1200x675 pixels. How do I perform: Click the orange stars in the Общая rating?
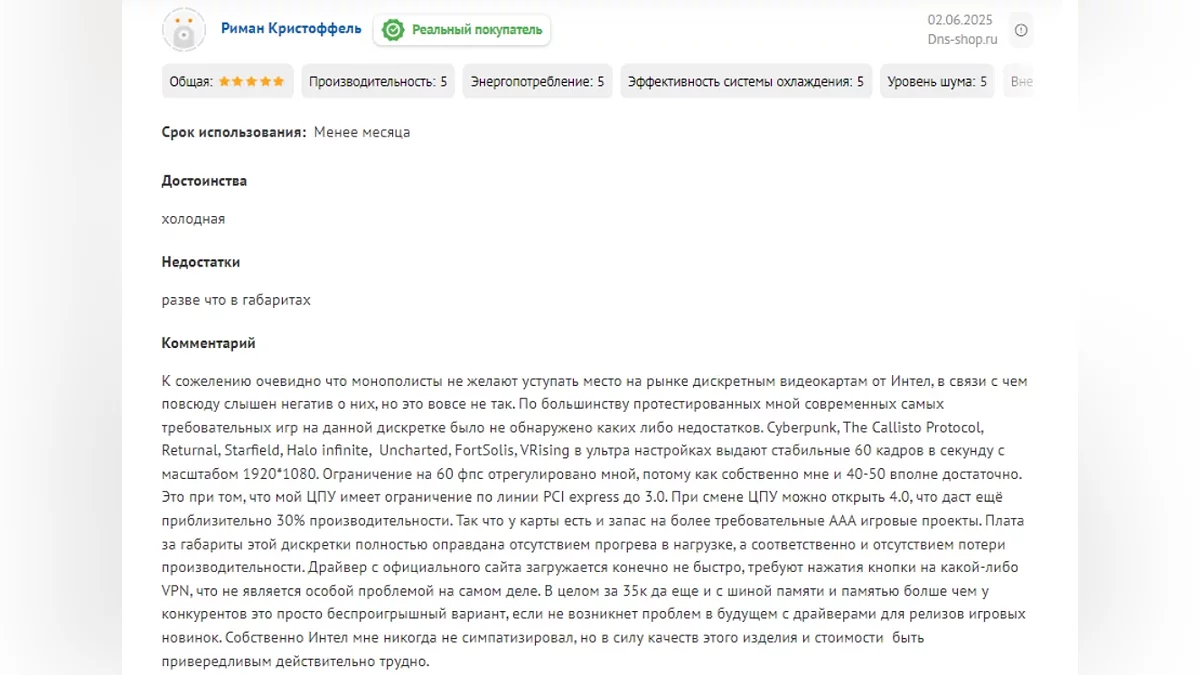click(251, 82)
